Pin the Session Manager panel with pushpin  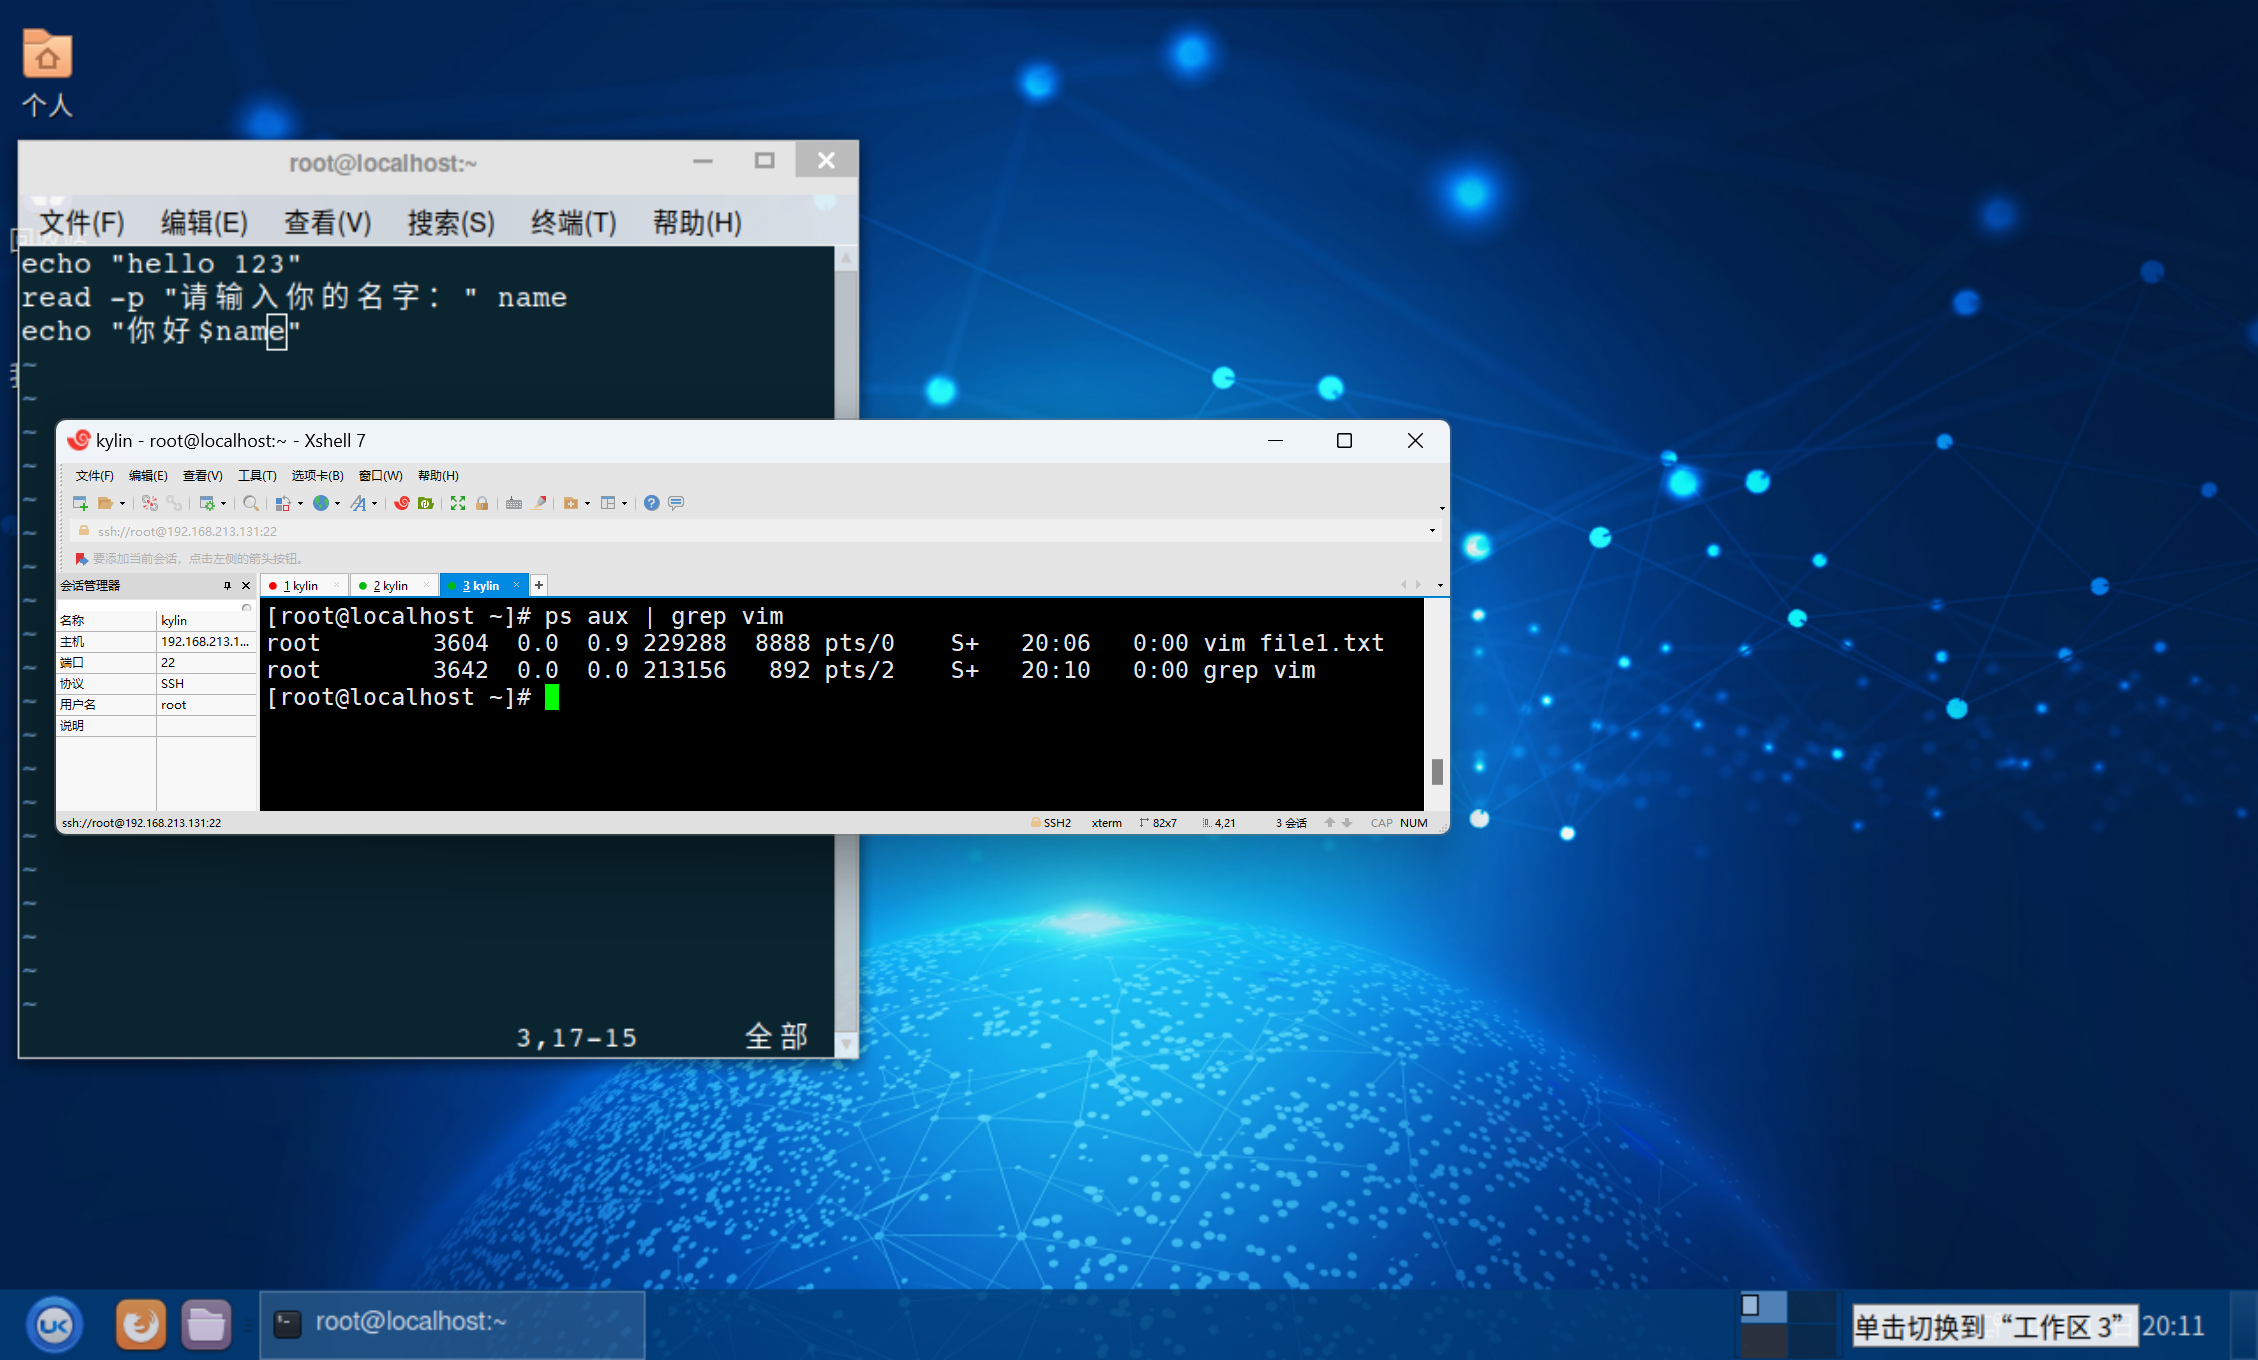pos(227,586)
